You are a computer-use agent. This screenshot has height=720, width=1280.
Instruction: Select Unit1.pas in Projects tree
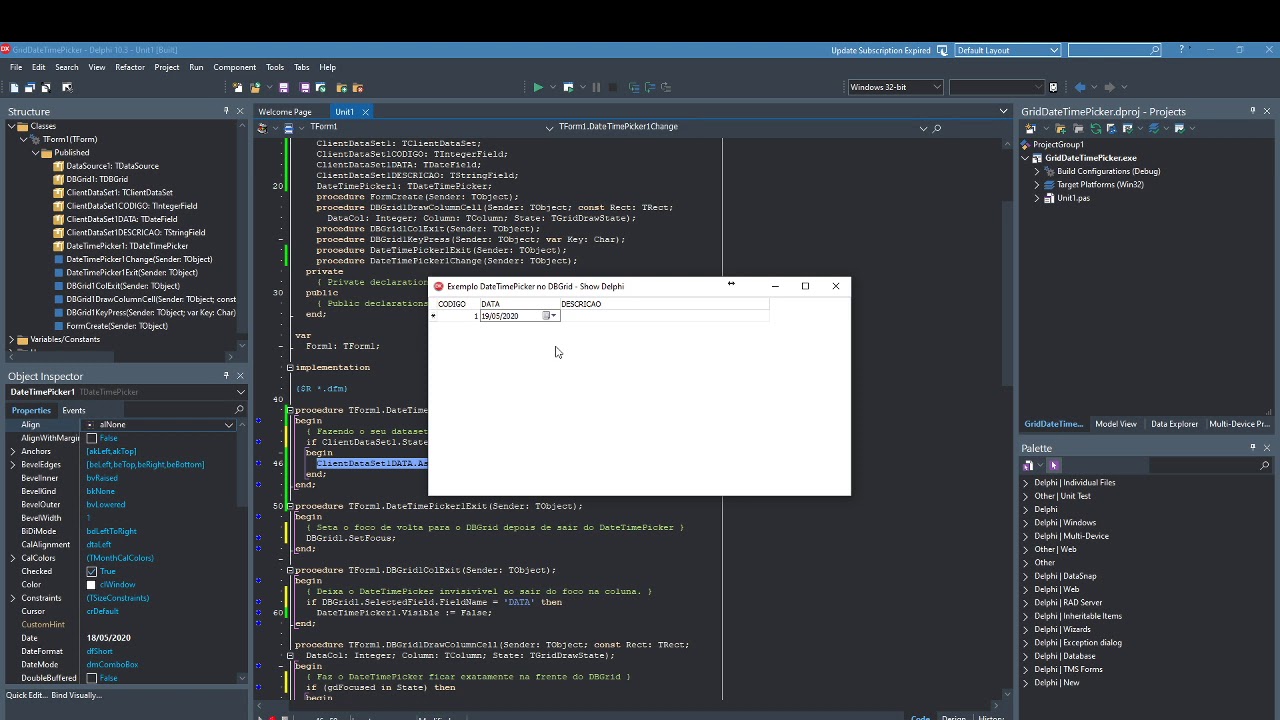pyautogui.click(x=1073, y=198)
